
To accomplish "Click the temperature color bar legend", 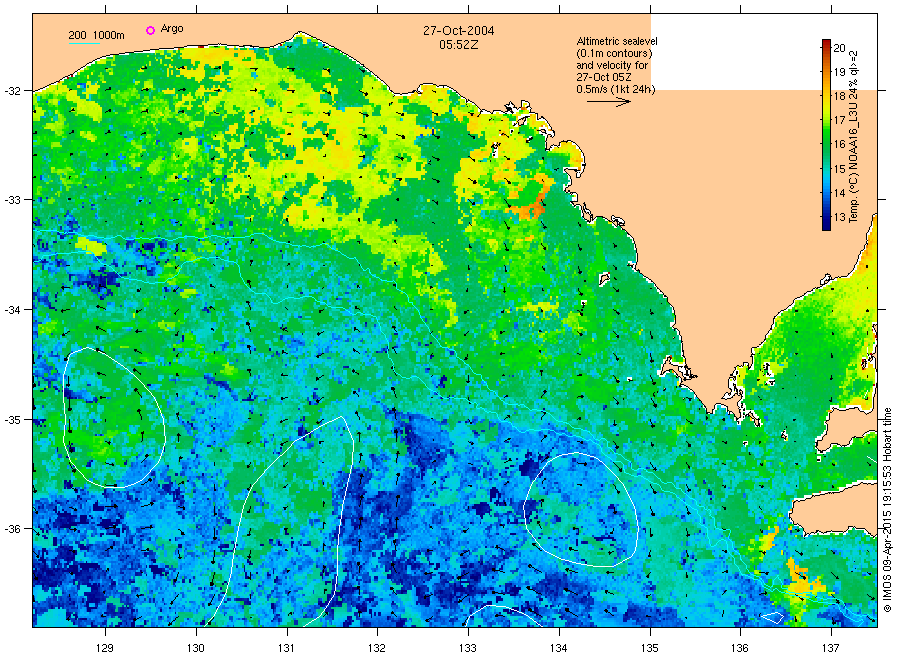I will (x=826, y=135).
